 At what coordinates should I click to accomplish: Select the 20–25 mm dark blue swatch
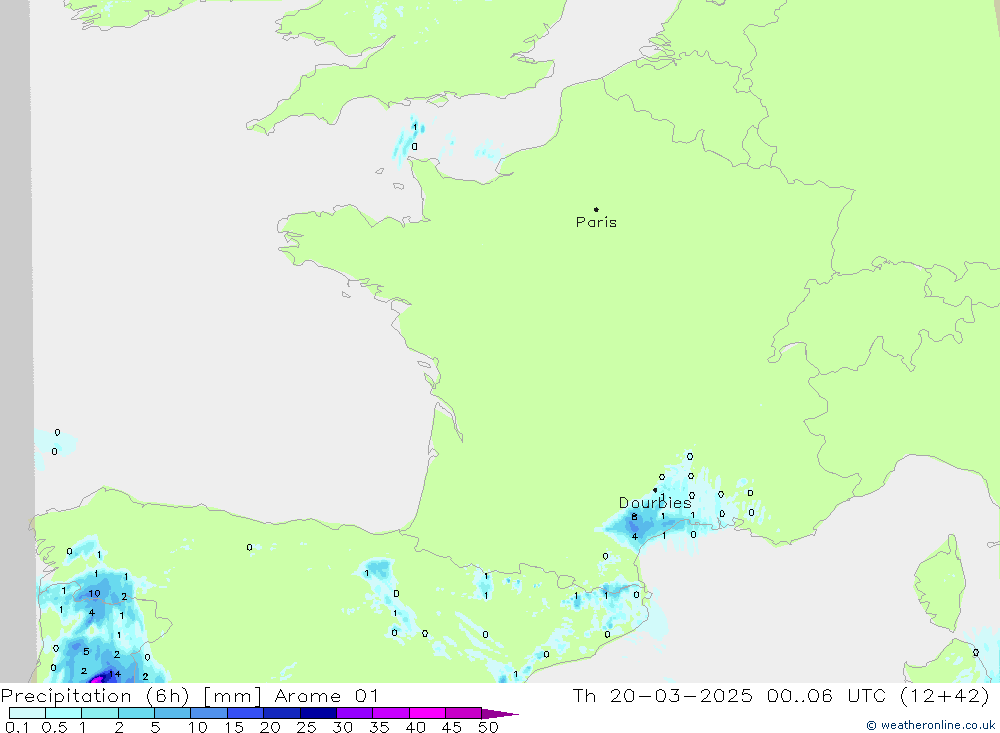tap(281, 713)
